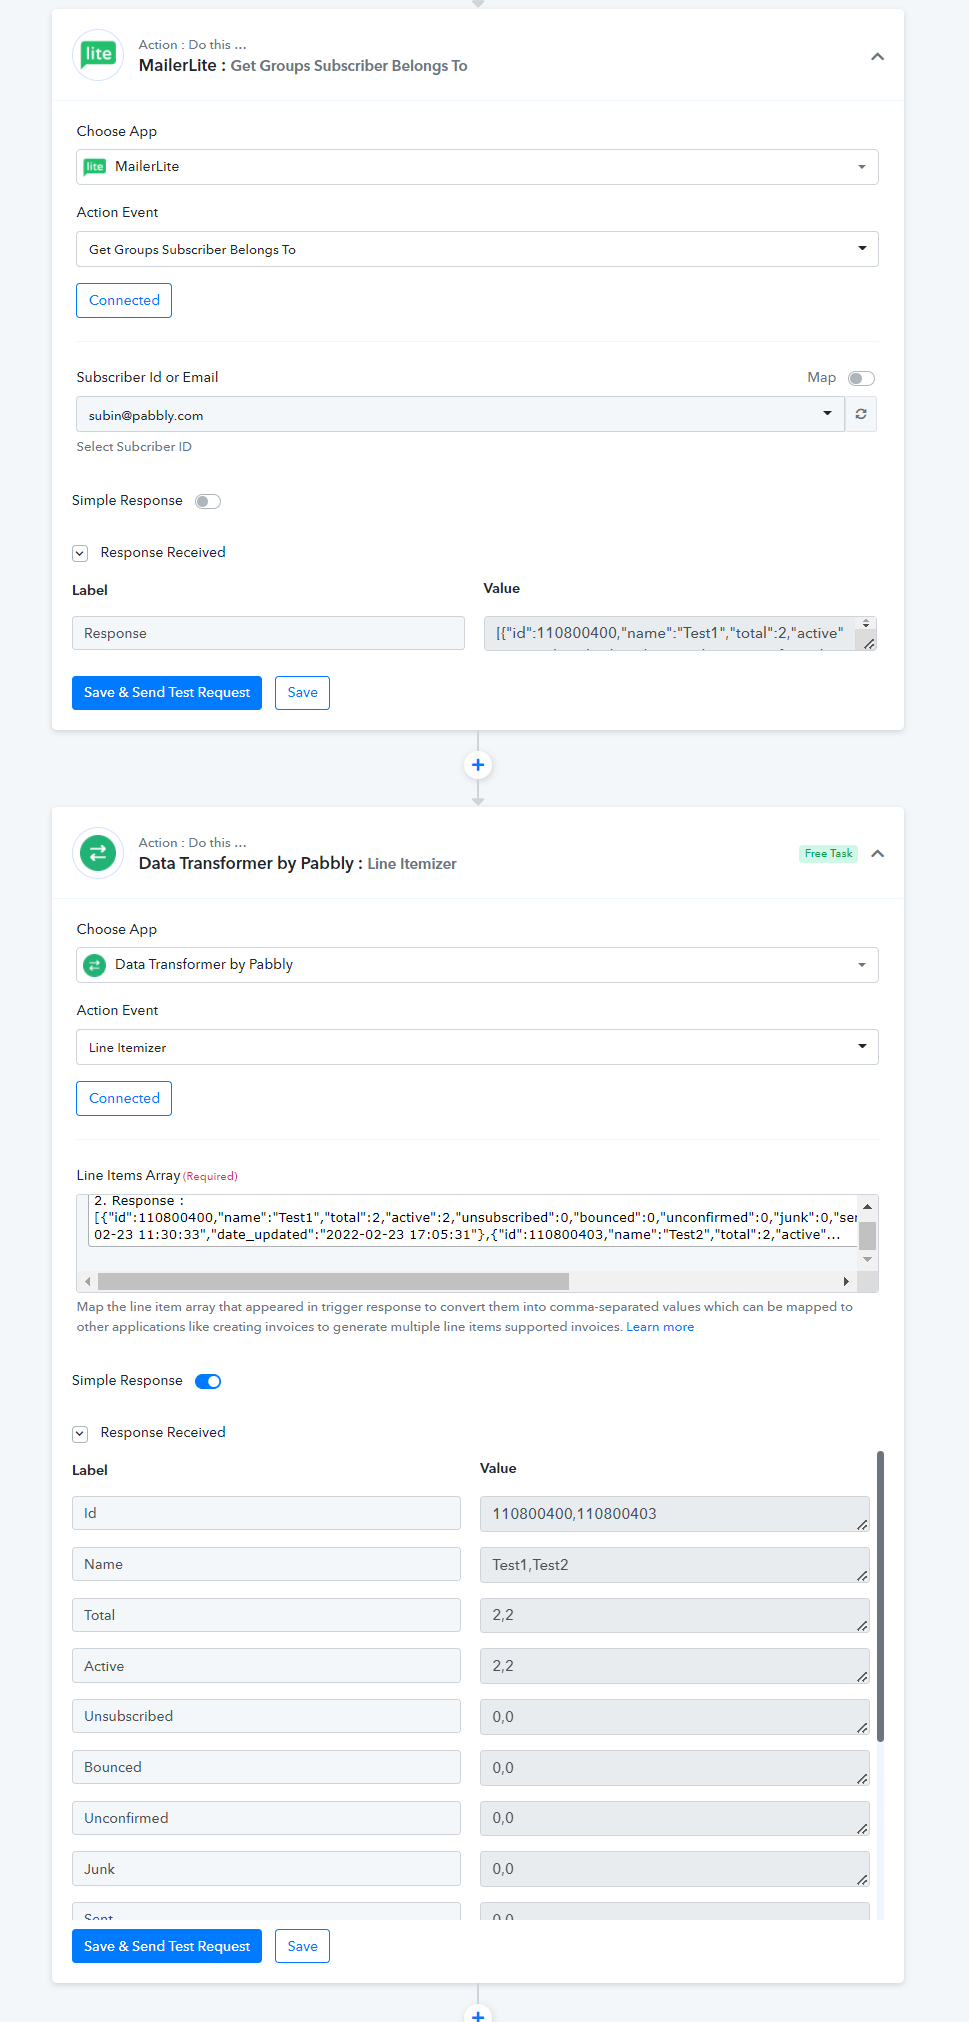Screen dimensions: 969x2022
Task: Click the vertical scrollbar of the response list
Action: (x=880, y=1596)
